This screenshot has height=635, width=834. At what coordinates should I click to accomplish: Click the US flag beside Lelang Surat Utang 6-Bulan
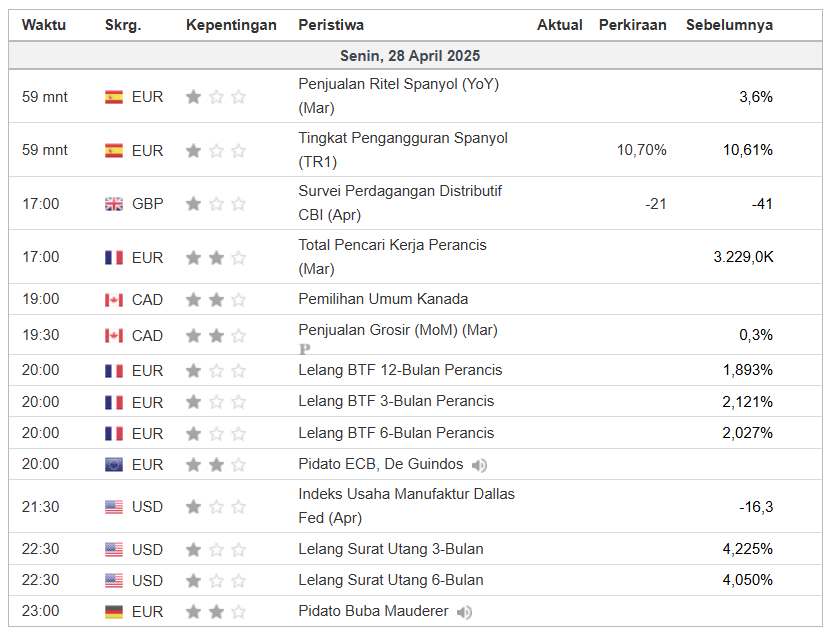click(x=114, y=580)
